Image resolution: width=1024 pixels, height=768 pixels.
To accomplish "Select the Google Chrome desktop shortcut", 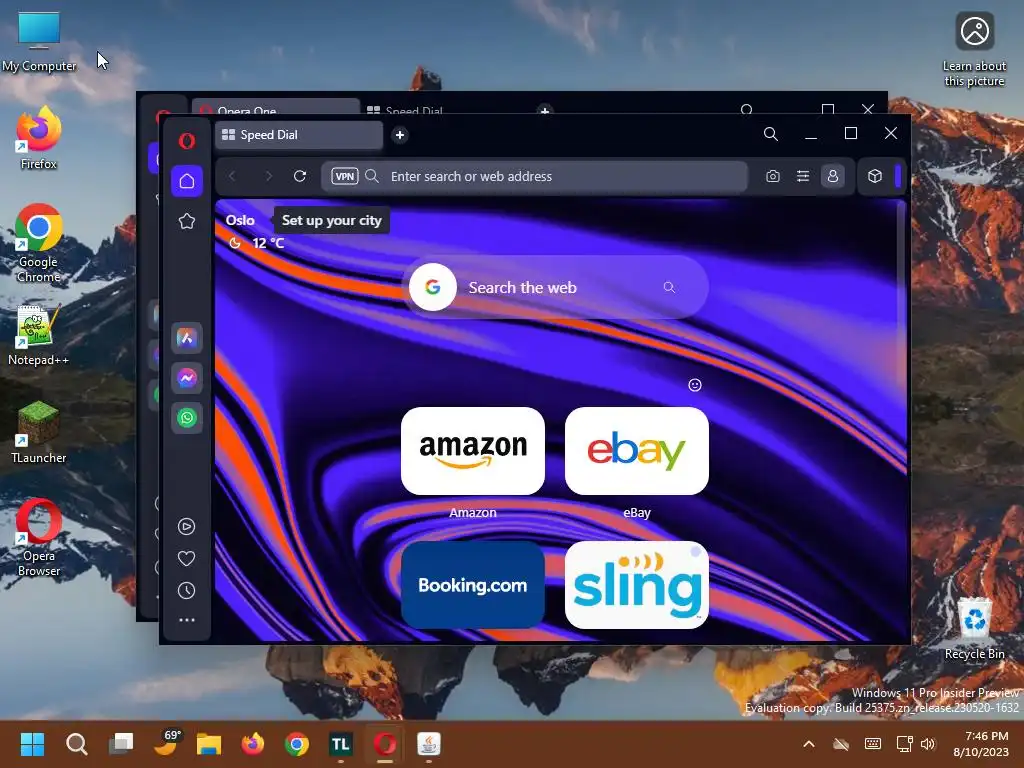I will [x=39, y=243].
